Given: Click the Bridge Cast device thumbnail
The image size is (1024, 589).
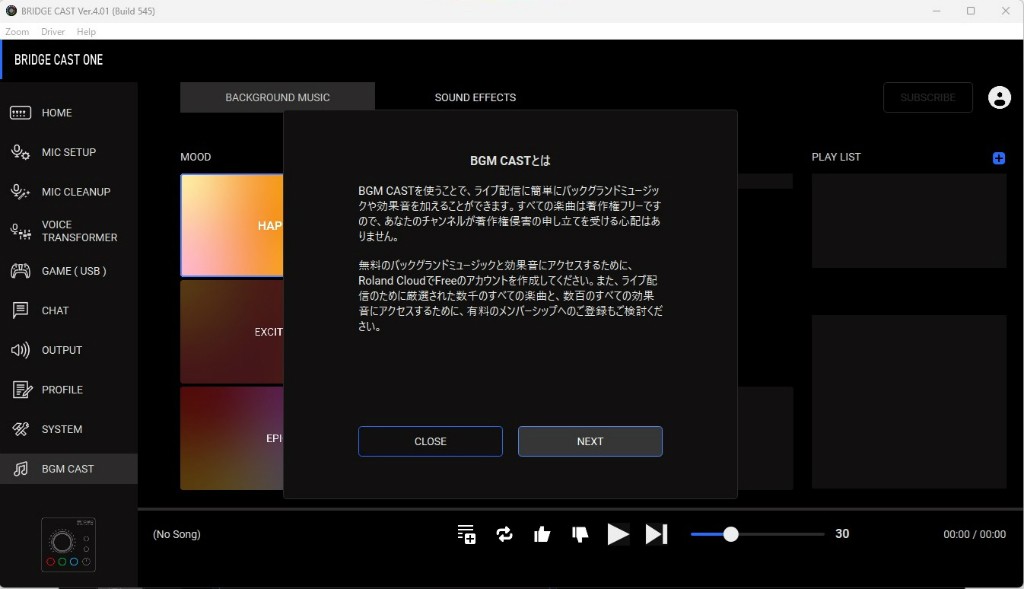Looking at the screenshot, I should 69,545.
